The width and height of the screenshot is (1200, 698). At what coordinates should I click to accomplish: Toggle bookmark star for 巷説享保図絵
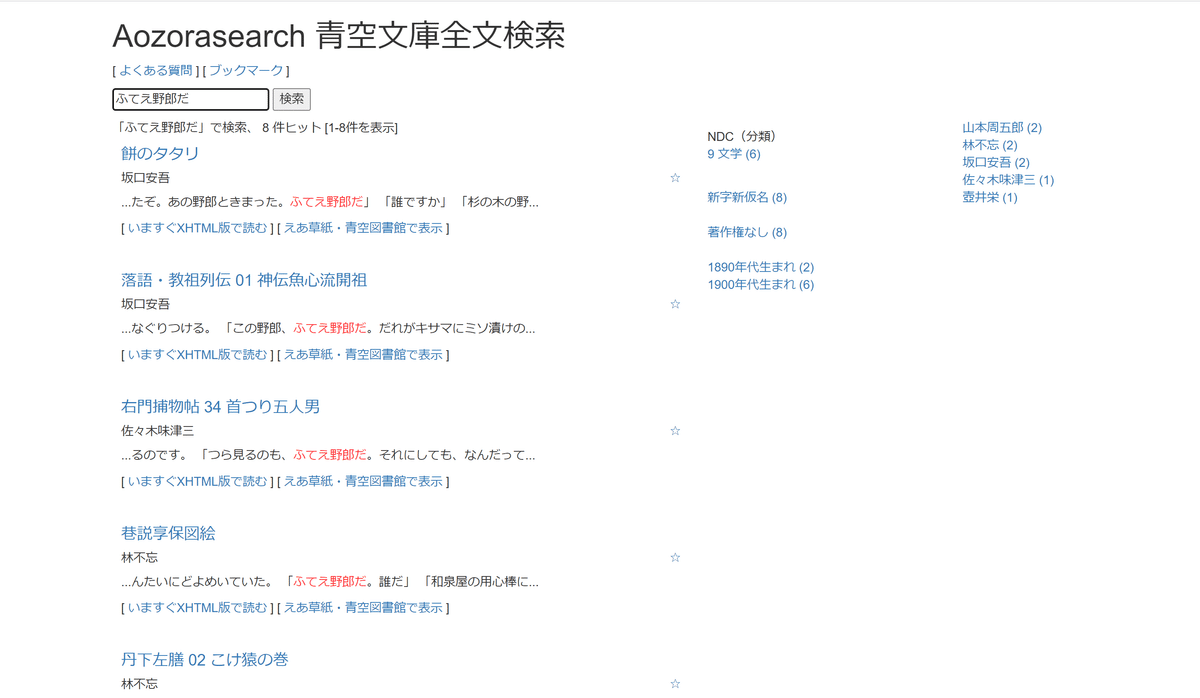click(x=675, y=558)
